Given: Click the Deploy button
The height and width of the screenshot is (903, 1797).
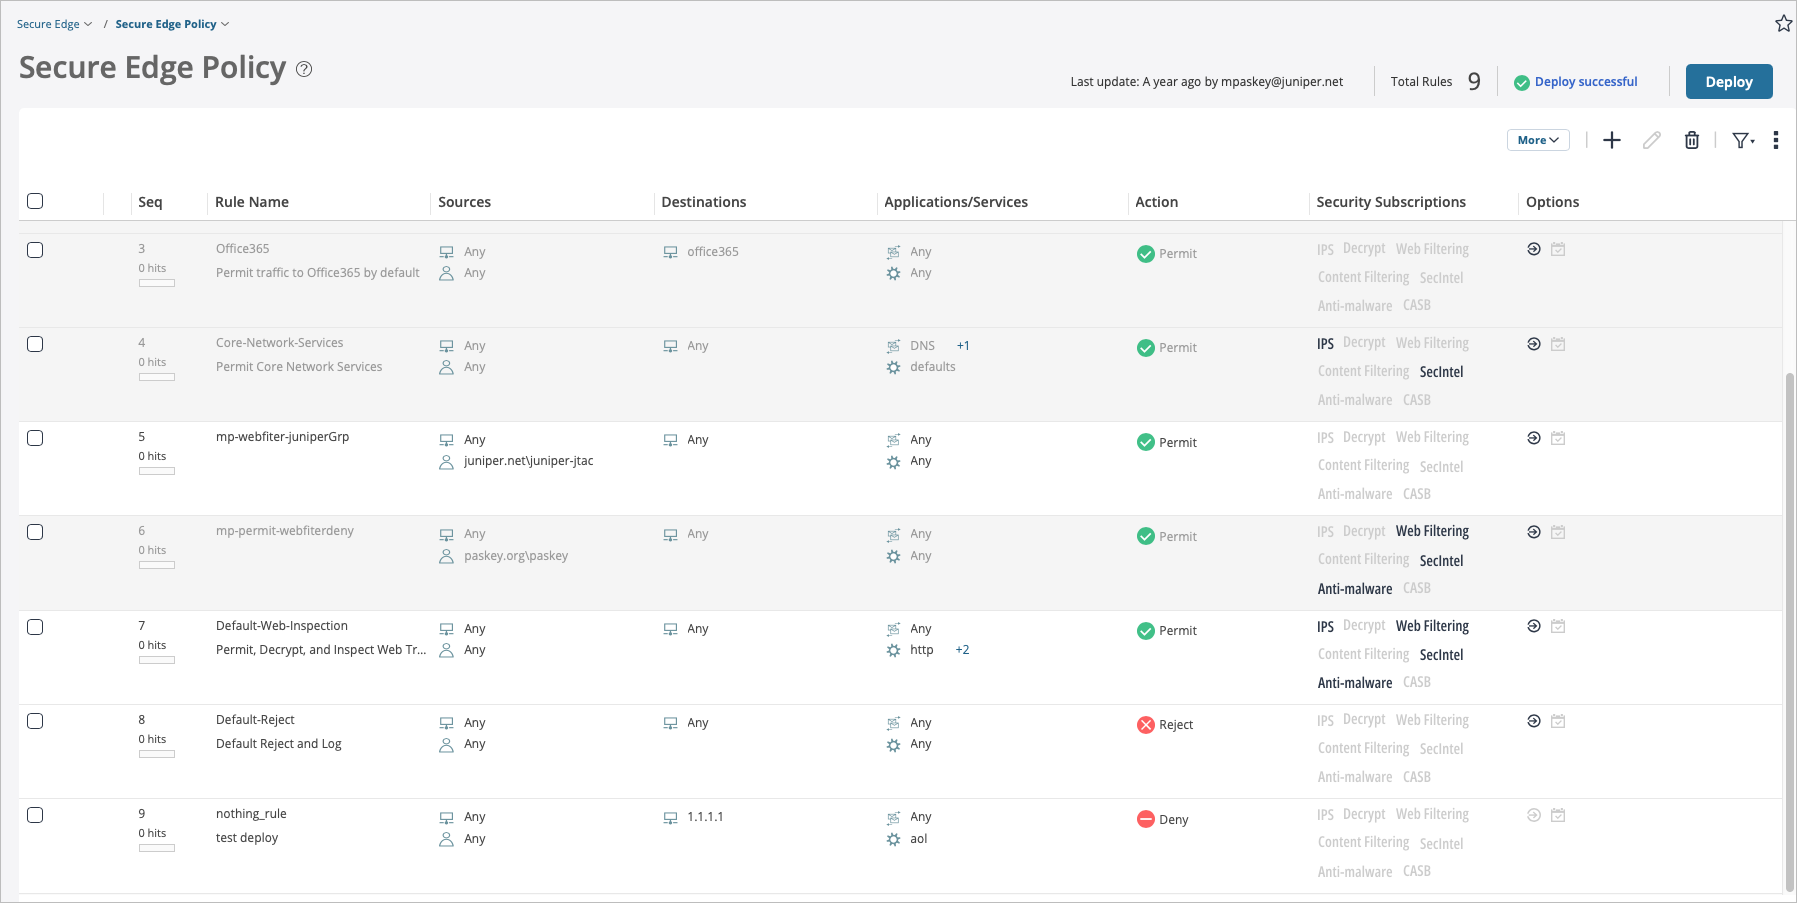Looking at the screenshot, I should 1728,82.
